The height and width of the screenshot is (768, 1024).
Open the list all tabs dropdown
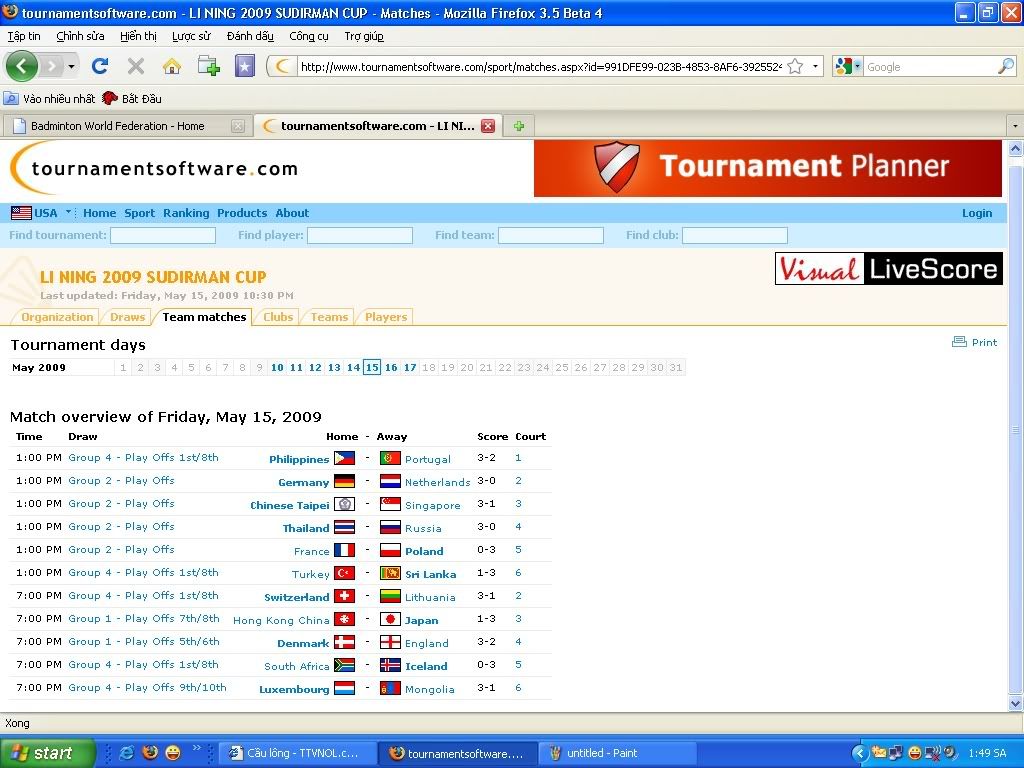pos(1015,125)
